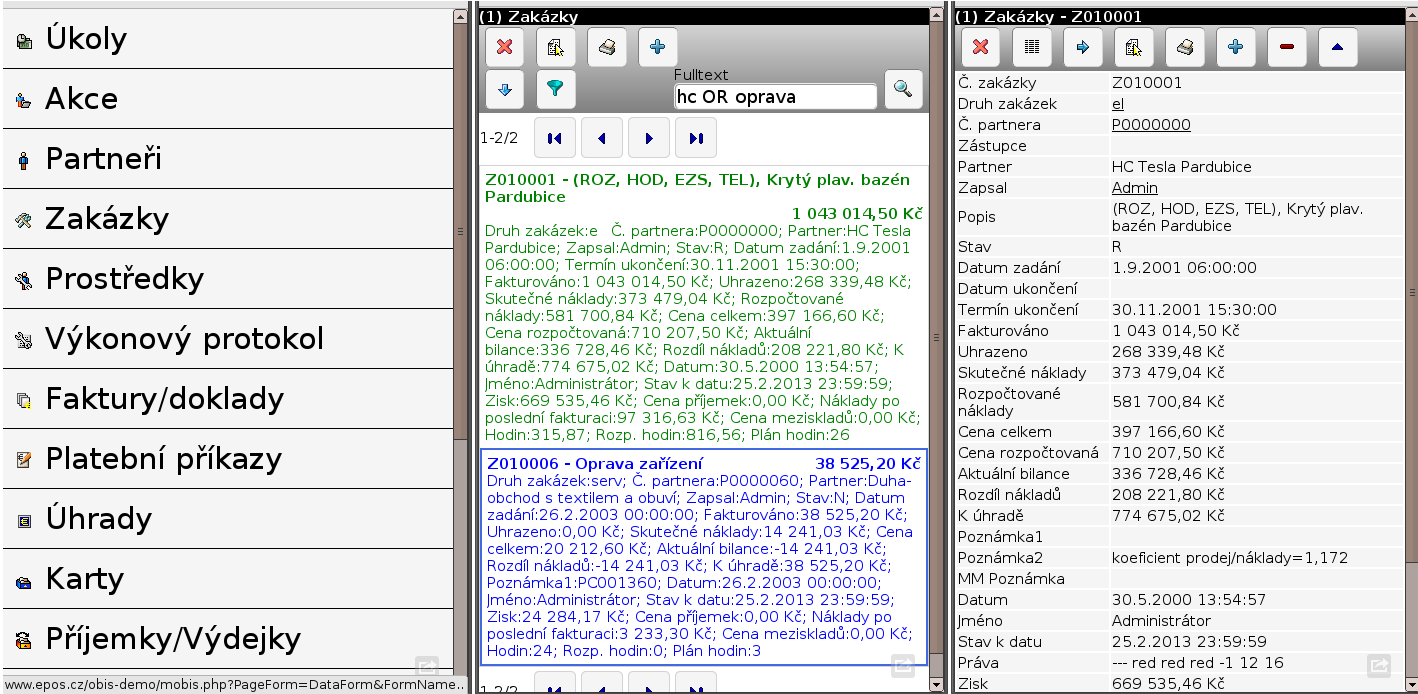The image size is (1418, 694).
Task: Click the blue plus in Zakázky list toolbar
Action: [x=657, y=47]
